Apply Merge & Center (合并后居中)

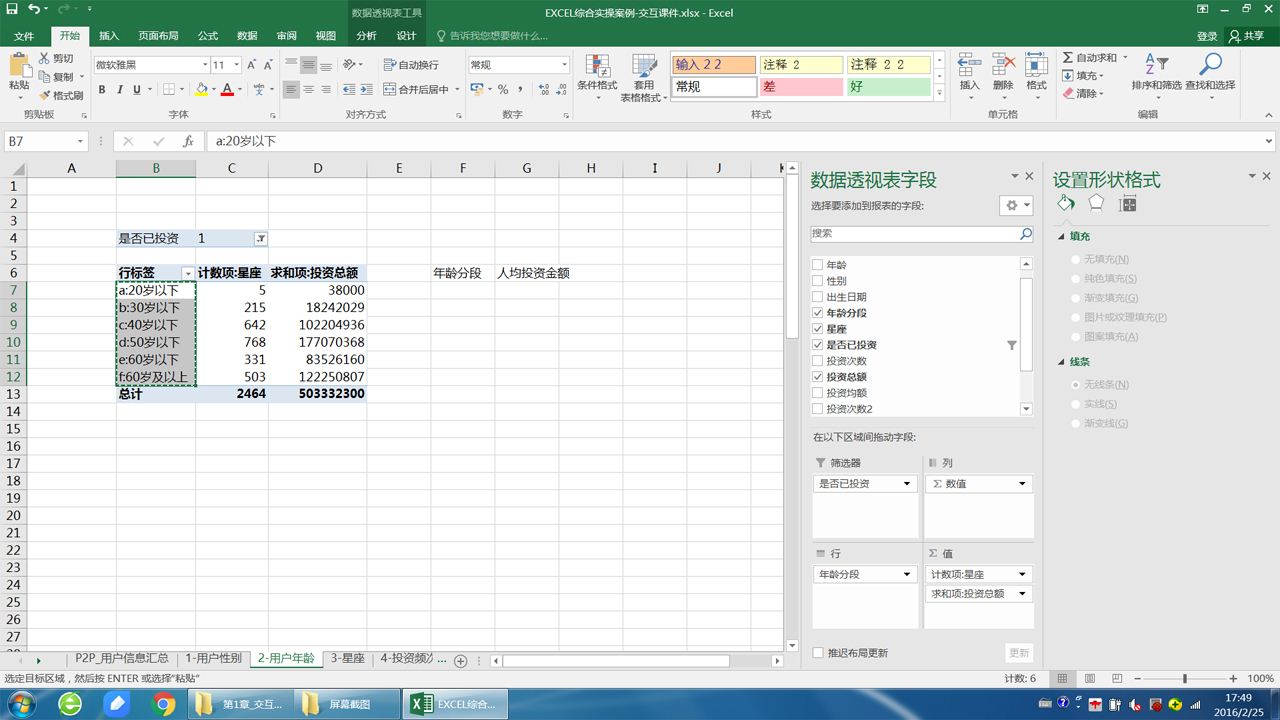416,90
